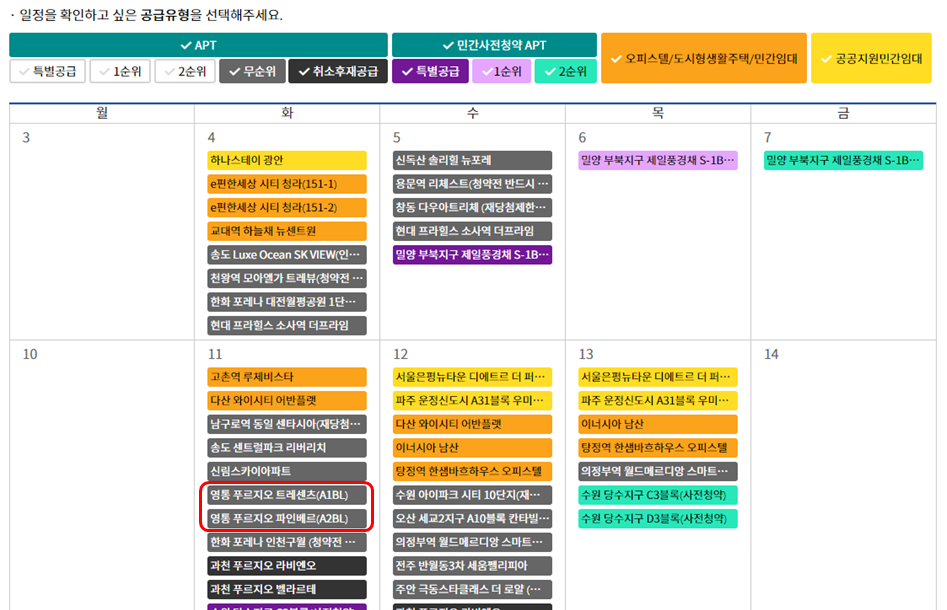
Task: Open 파주 운정신도시 A31블록 on the 13th
Action: point(658,400)
